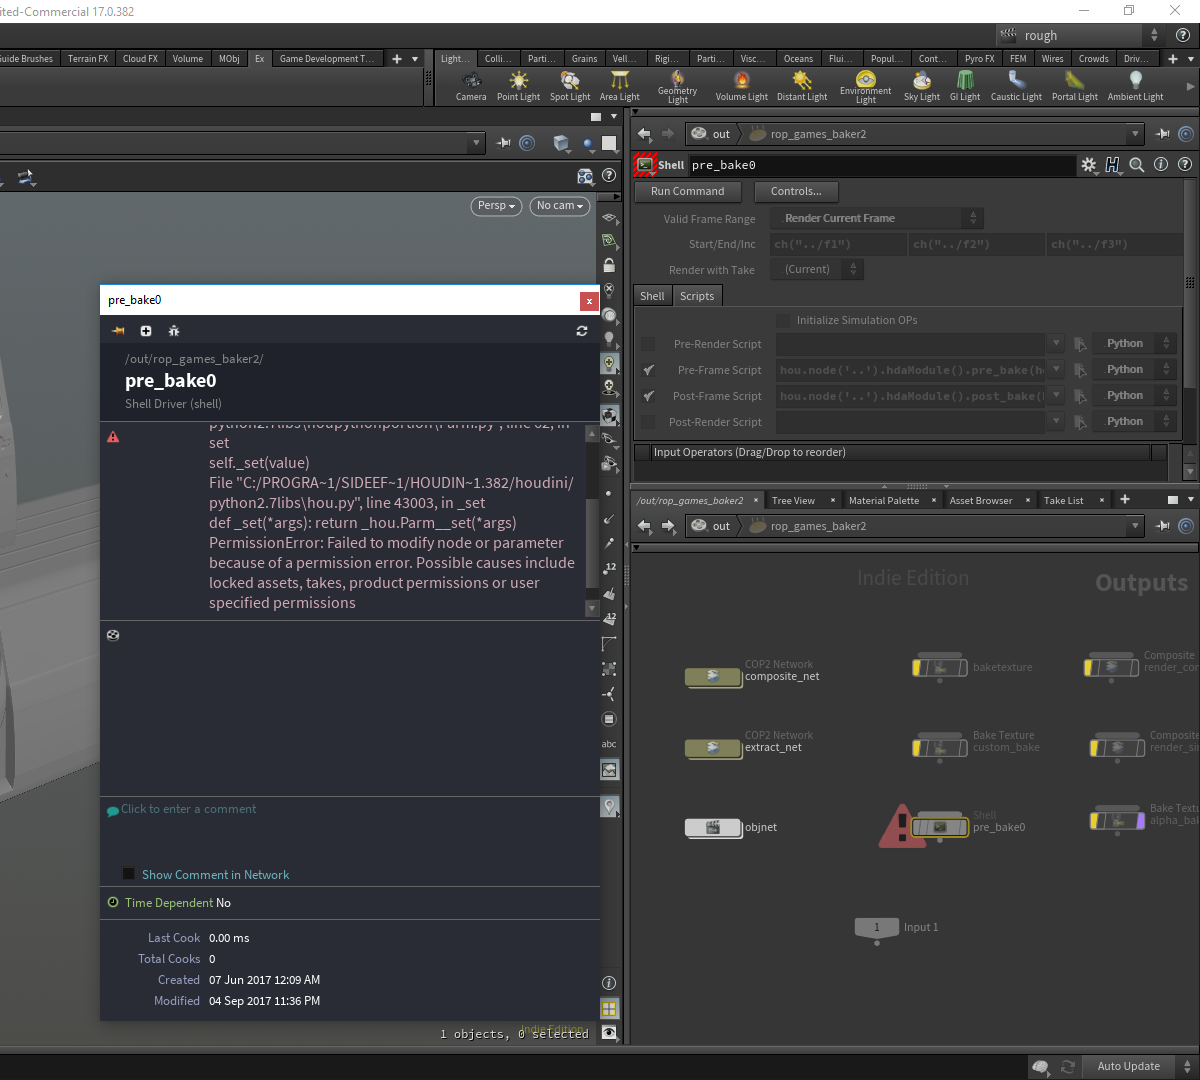The image size is (1200, 1080).
Task: Click the bug icon in pre_bake0 info window
Action: (174, 331)
